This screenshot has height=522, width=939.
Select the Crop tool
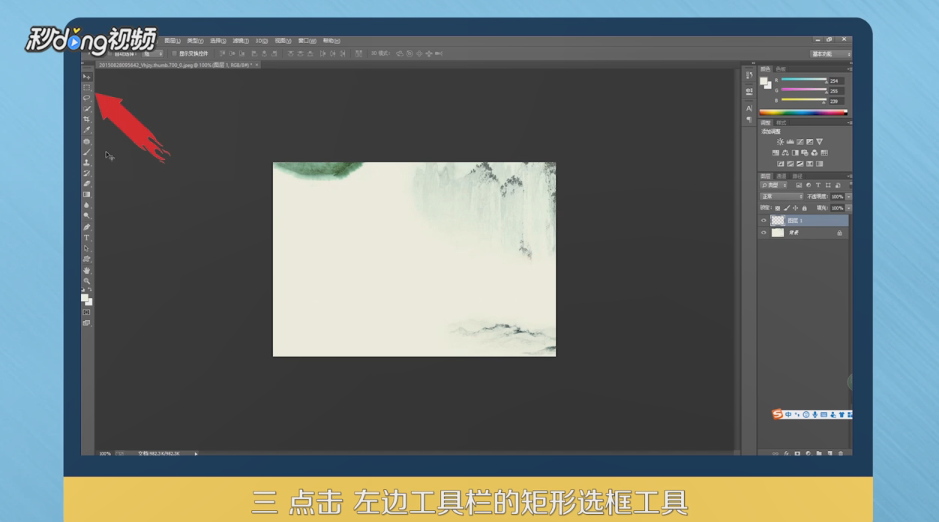[87, 119]
